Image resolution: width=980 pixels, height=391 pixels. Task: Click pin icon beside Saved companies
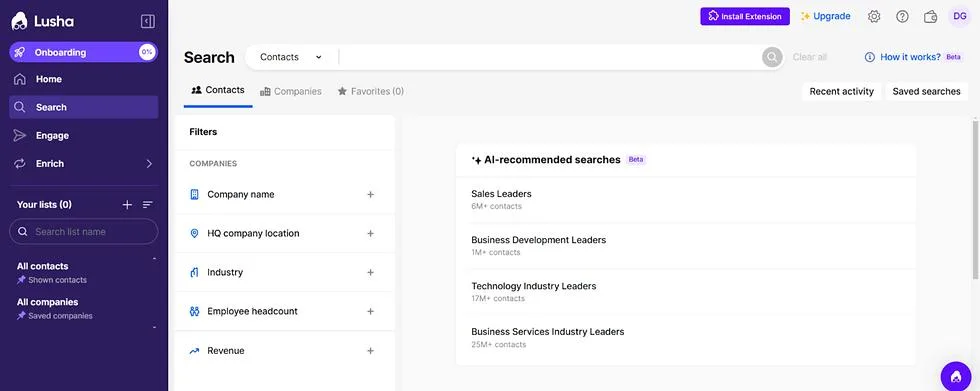tap(21, 316)
